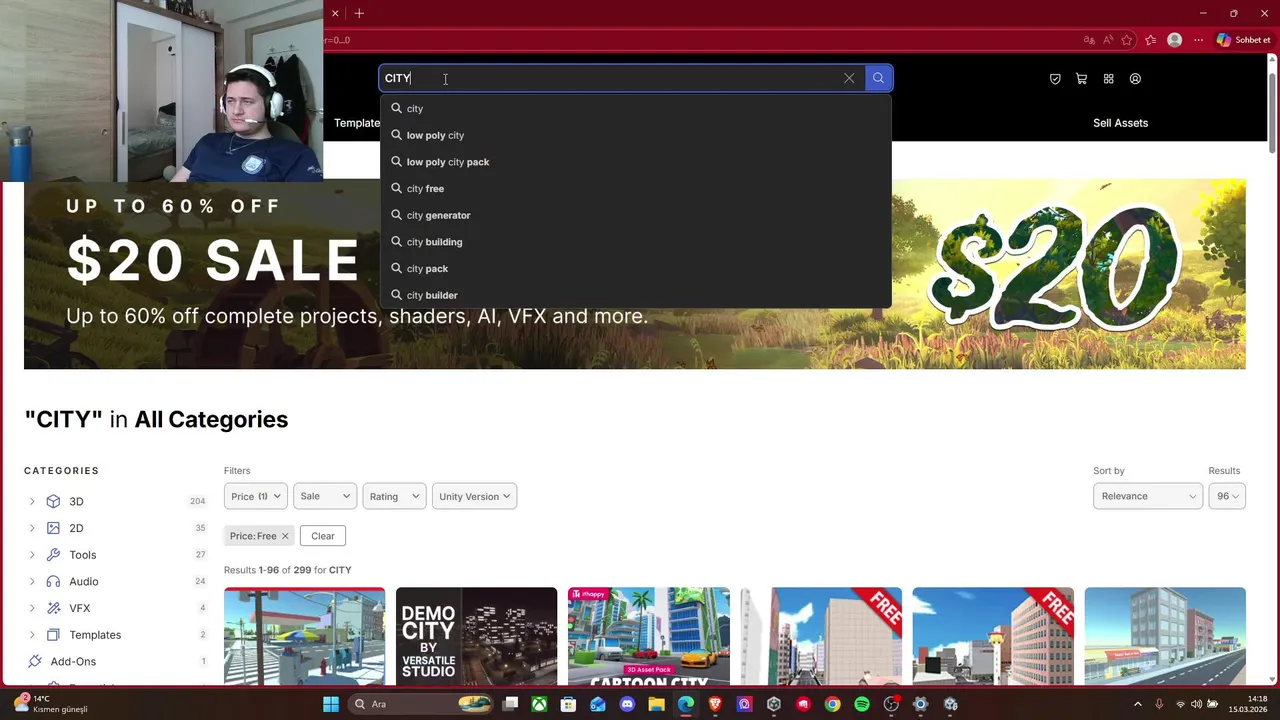Open Unity Hub from taskbar
Image resolution: width=1280 pixels, height=720 pixels.
point(773,704)
